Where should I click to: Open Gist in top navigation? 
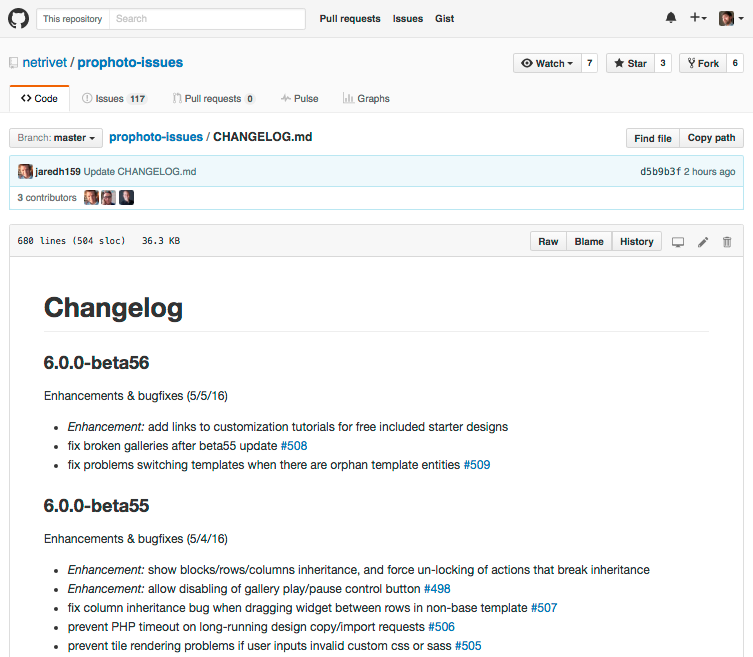click(444, 19)
